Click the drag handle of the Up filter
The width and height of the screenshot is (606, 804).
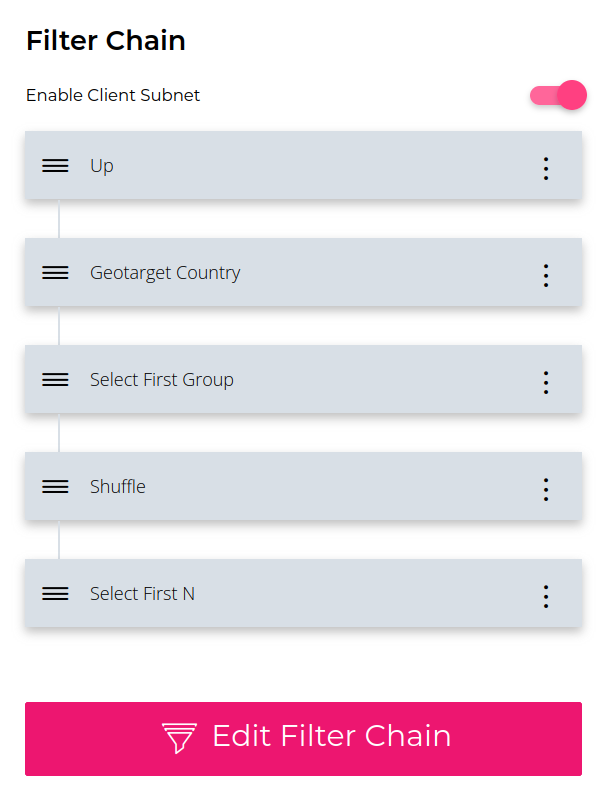pos(55,165)
